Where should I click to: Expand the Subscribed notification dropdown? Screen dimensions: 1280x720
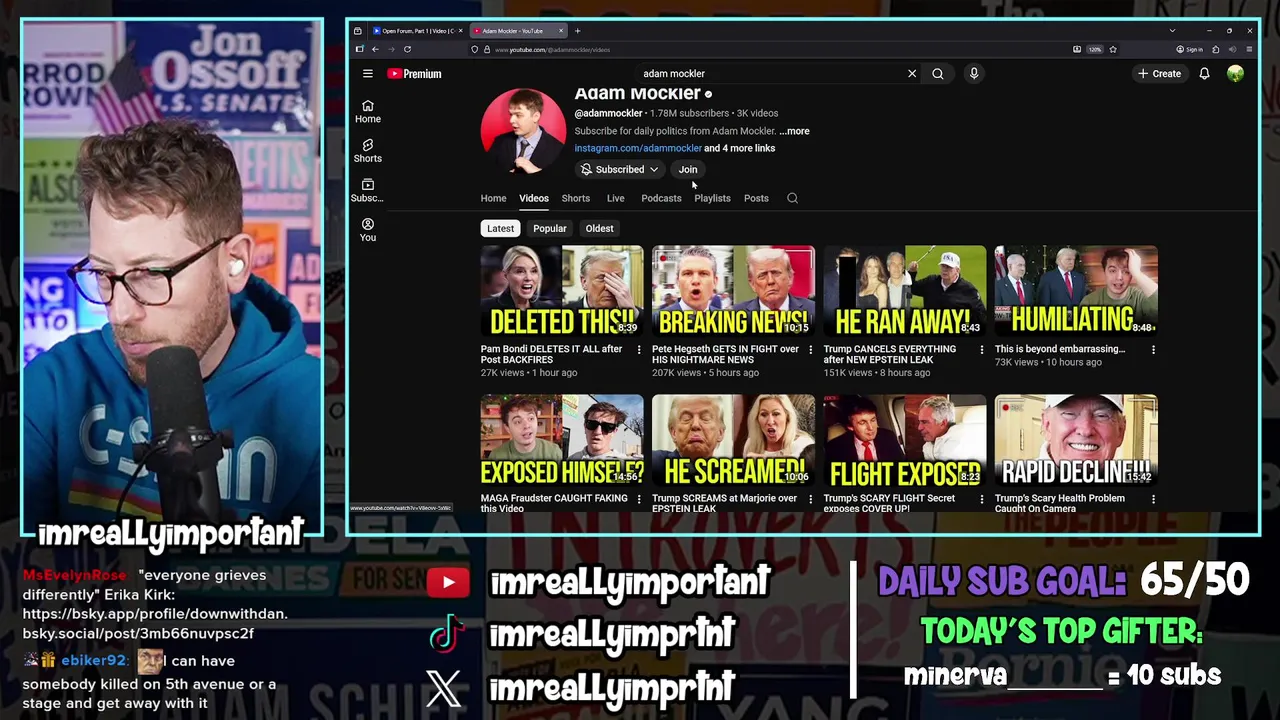click(x=654, y=170)
